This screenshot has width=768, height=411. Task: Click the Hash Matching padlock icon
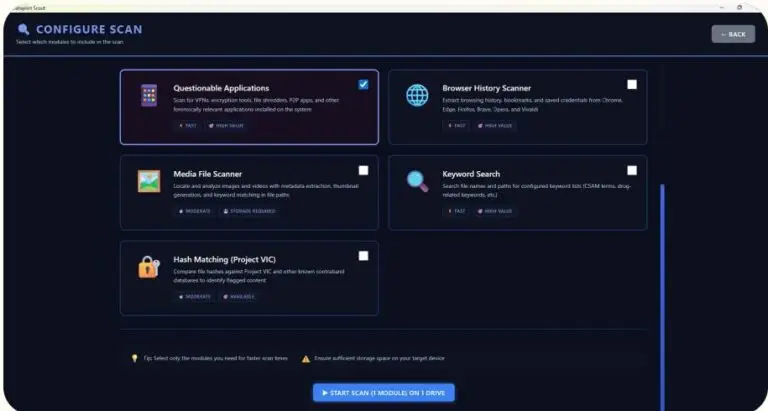tap(148, 267)
